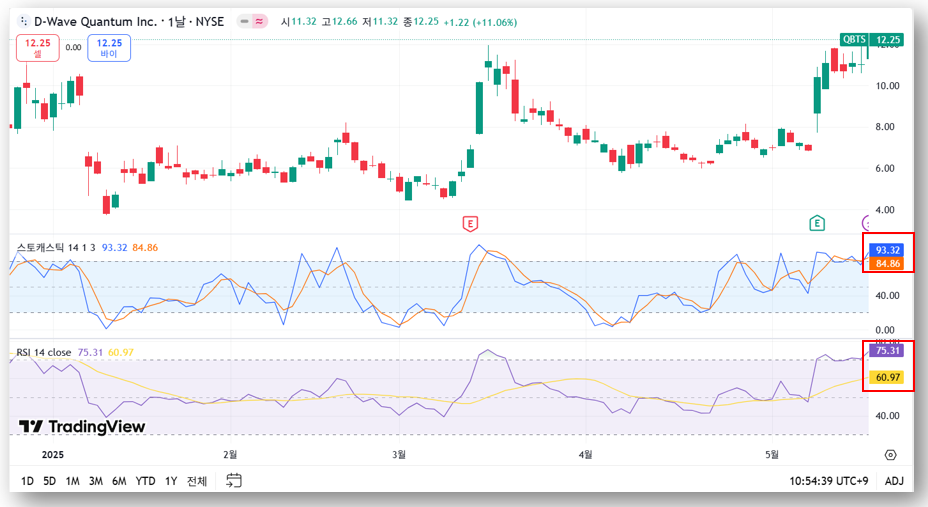Screen dimensions: 928x507
Task: Click the RSI 14 close indicator label
Action: coord(44,353)
